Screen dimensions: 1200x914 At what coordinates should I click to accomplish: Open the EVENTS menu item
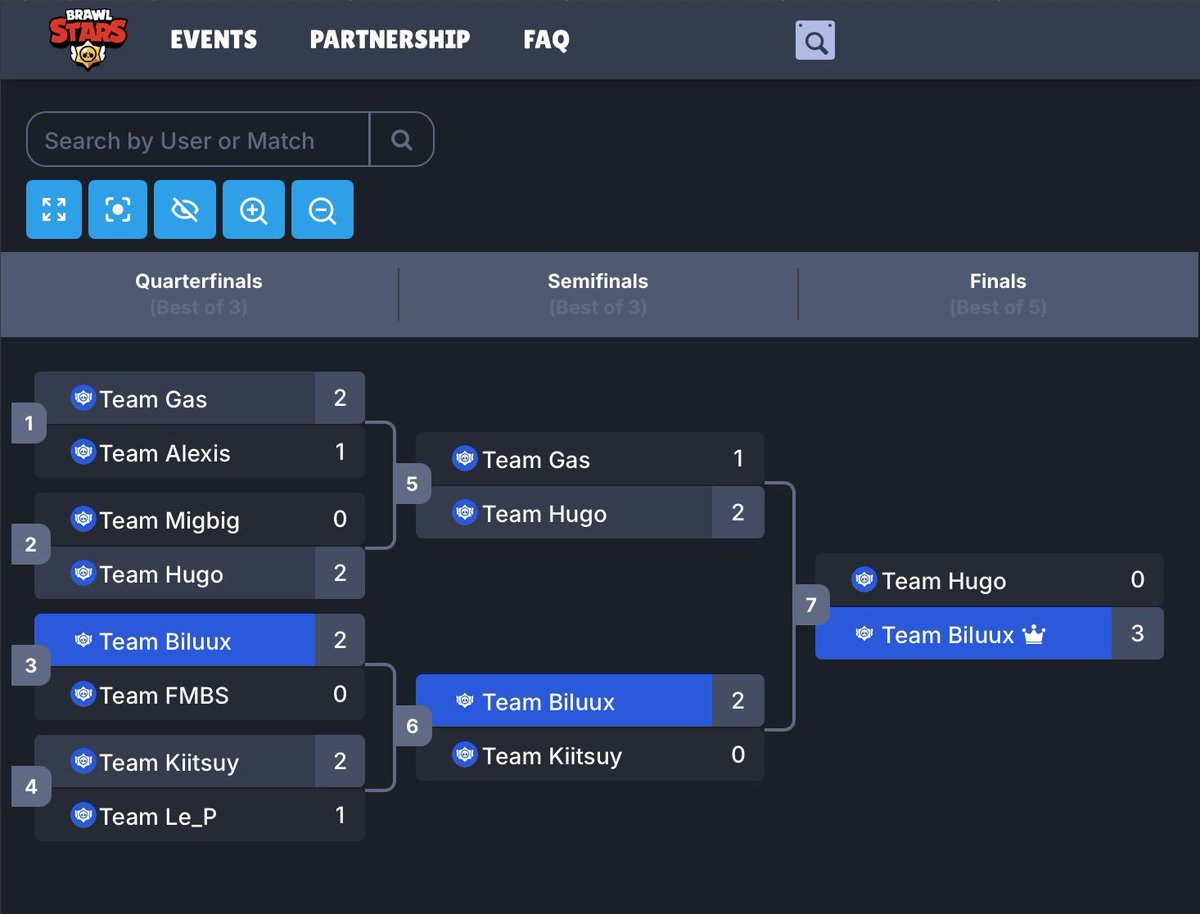(x=213, y=40)
